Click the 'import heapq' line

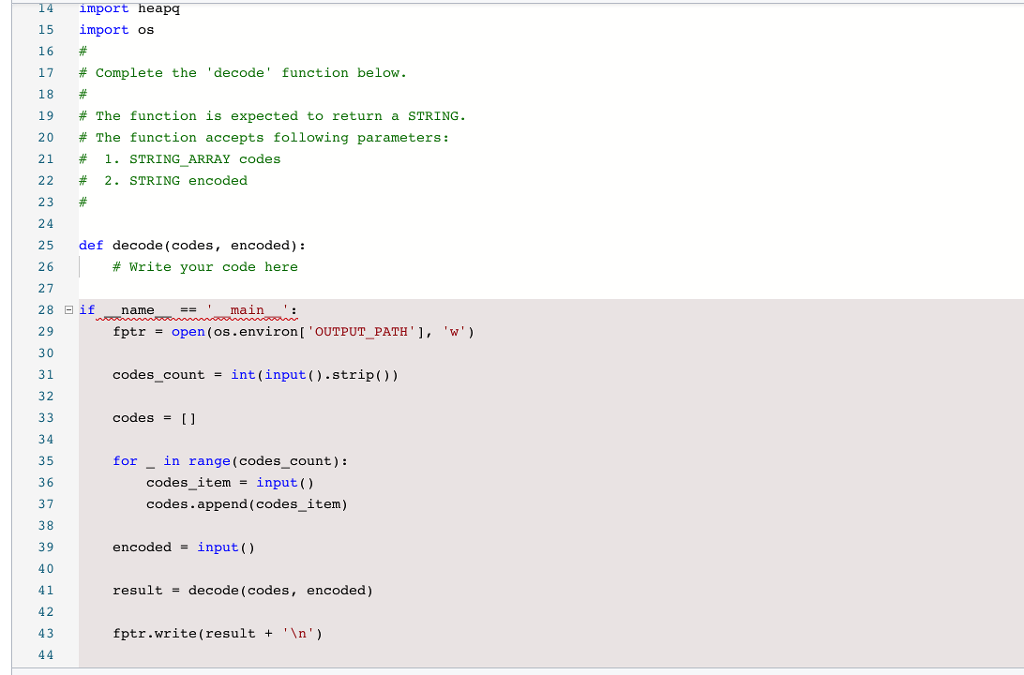(129, 8)
